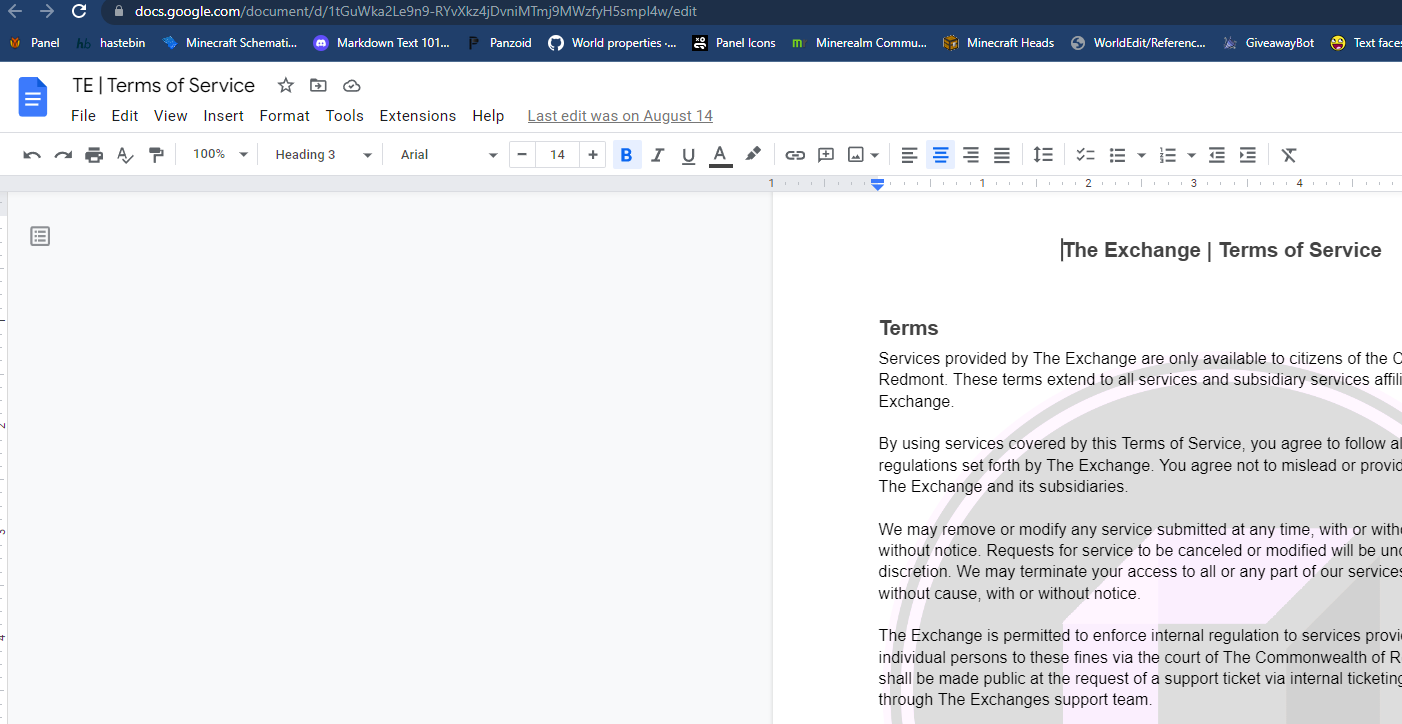The height and width of the screenshot is (724, 1402).
Task: Open the text color picker
Action: (720, 155)
